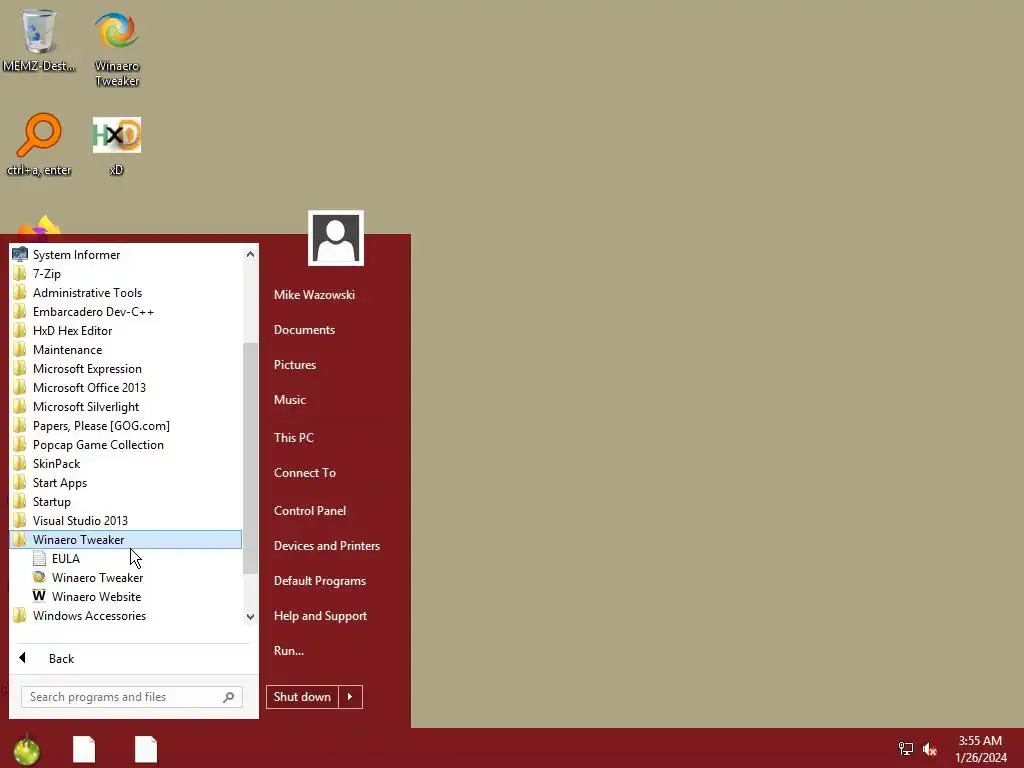The height and width of the screenshot is (768, 1024).
Task: Open Mike Wazowski user folder
Action: [x=314, y=295]
